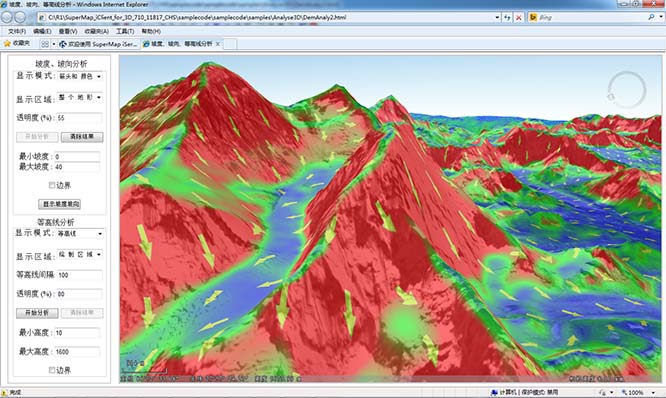Viewport: 666px width, 398px height.
Task: Click the refresh icon beside address bar
Action: (x=507, y=17)
